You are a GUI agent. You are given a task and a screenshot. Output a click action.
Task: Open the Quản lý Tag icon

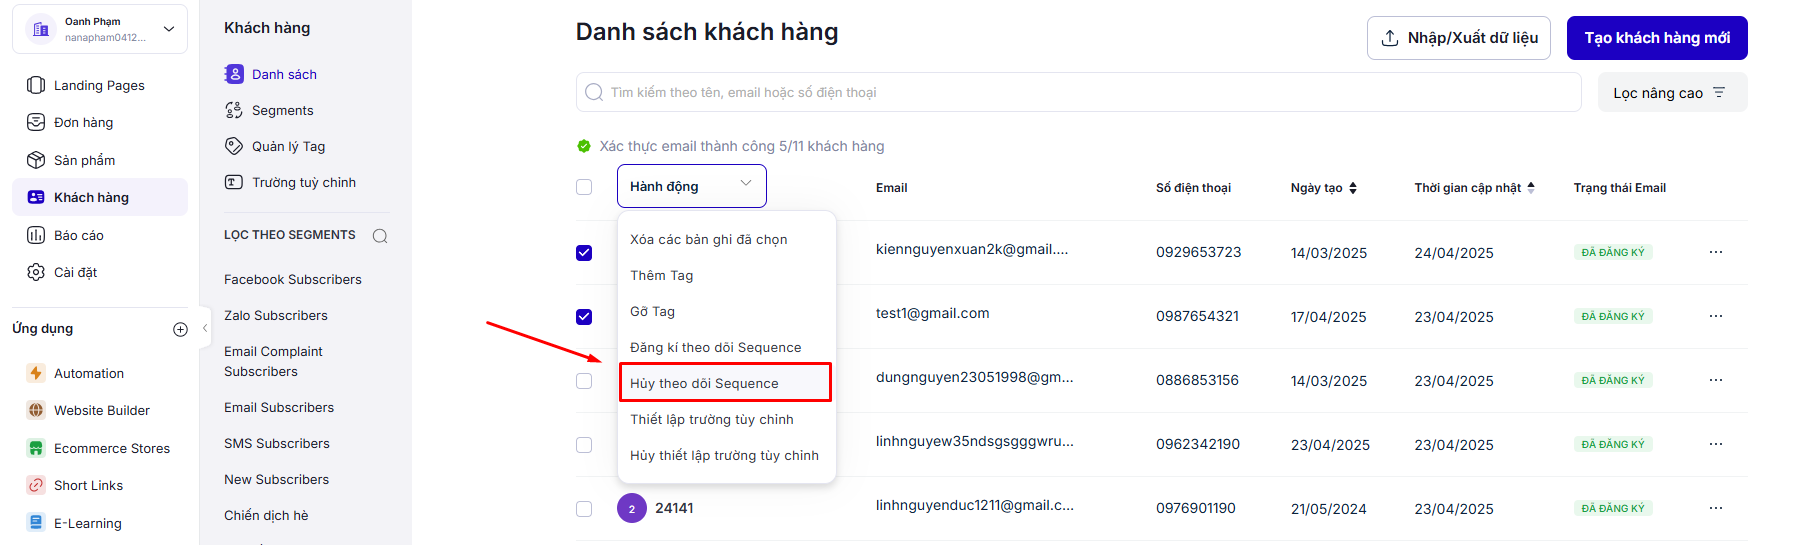point(234,146)
